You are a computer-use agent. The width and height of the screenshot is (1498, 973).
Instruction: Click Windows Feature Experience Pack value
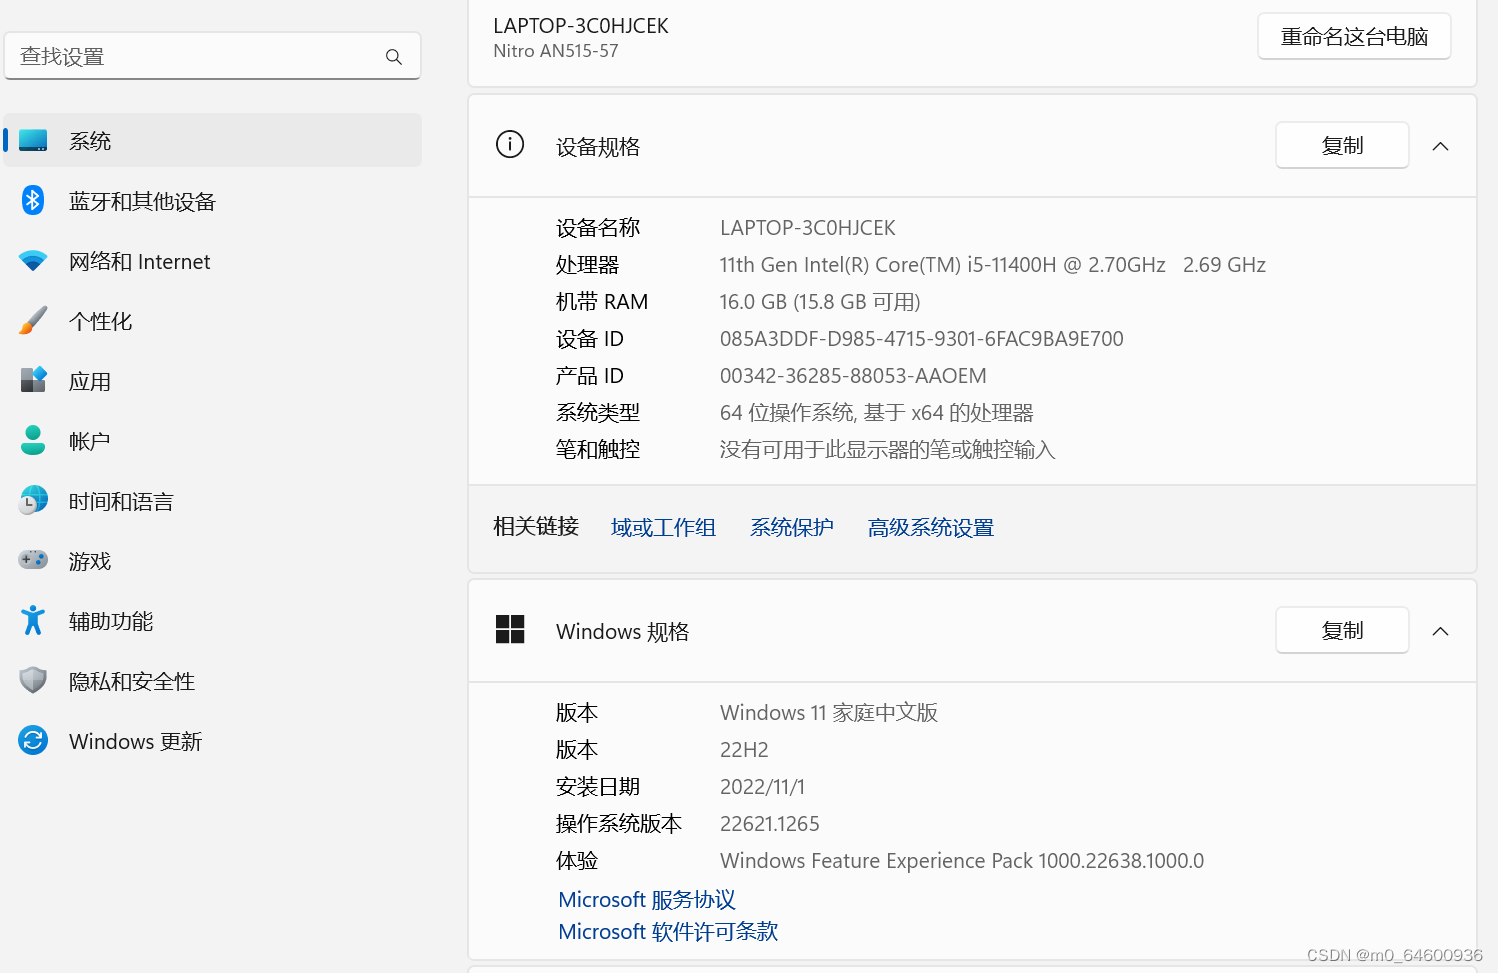point(962,861)
